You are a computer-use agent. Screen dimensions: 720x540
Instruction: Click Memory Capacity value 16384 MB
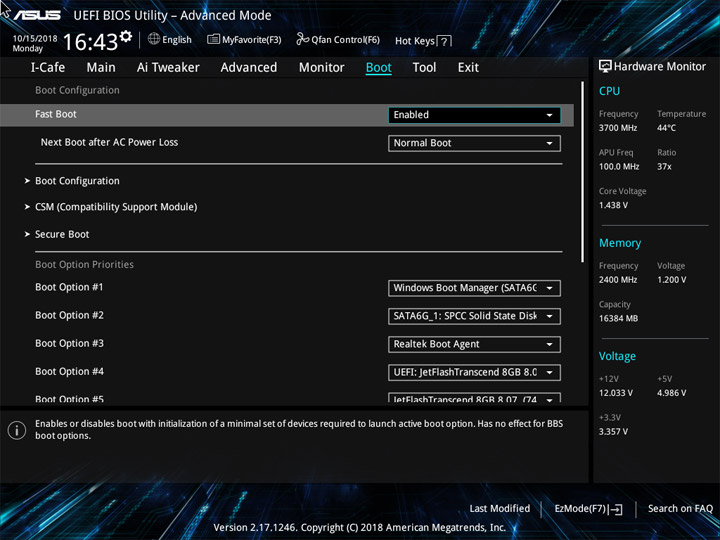click(x=618, y=318)
